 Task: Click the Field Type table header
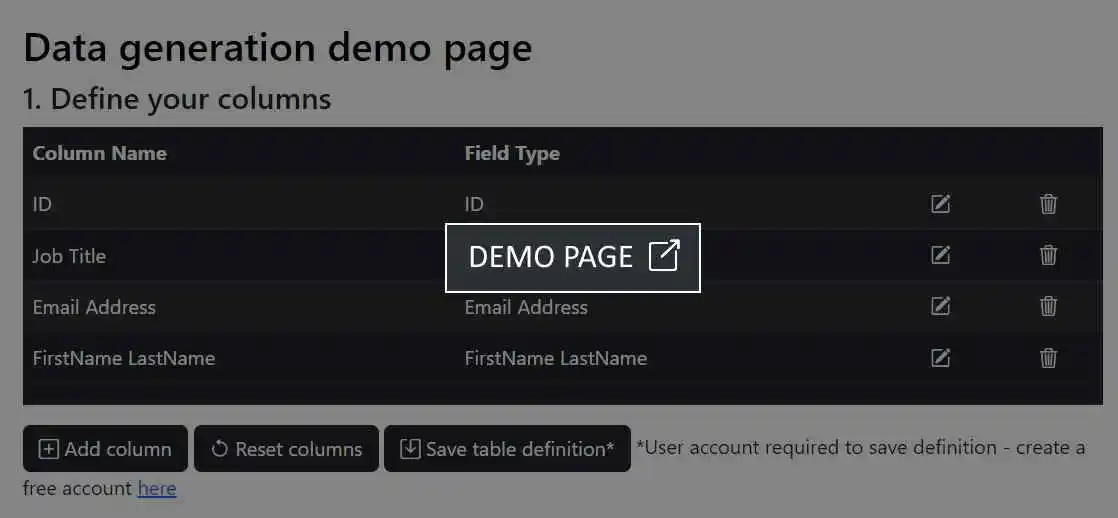512,153
